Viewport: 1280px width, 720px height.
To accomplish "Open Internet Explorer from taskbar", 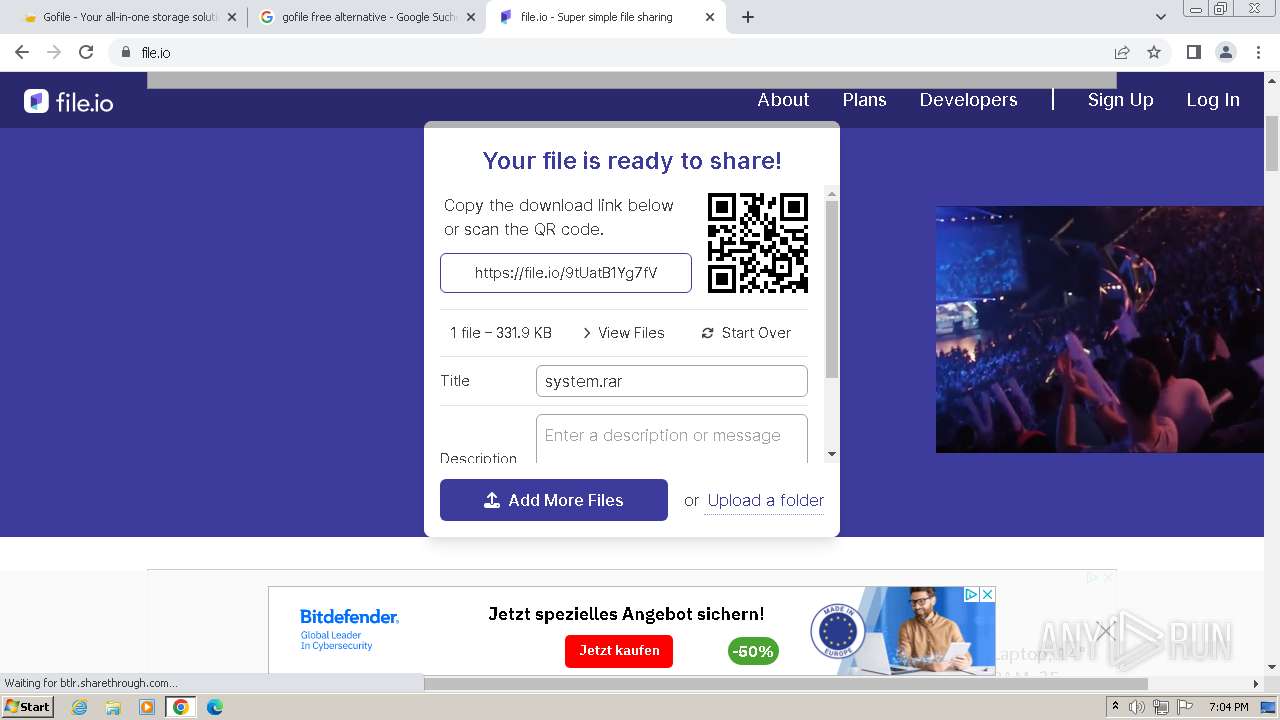I will click(x=79, y=707).
